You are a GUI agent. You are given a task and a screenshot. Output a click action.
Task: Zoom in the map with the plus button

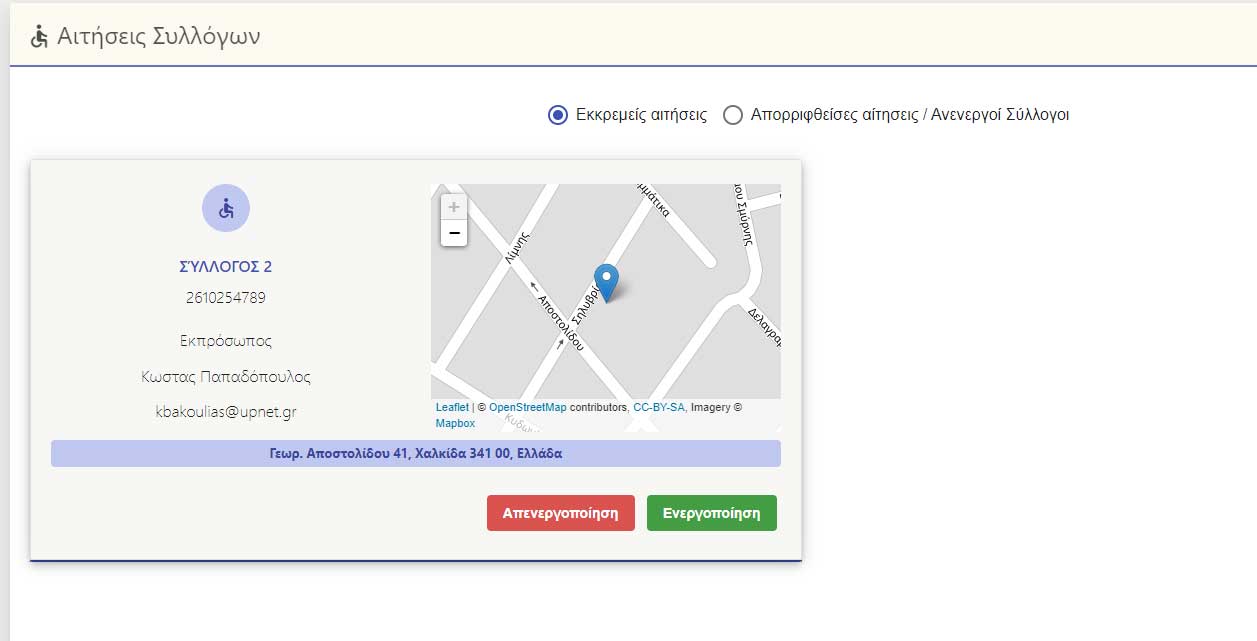(x=454, y=207)
